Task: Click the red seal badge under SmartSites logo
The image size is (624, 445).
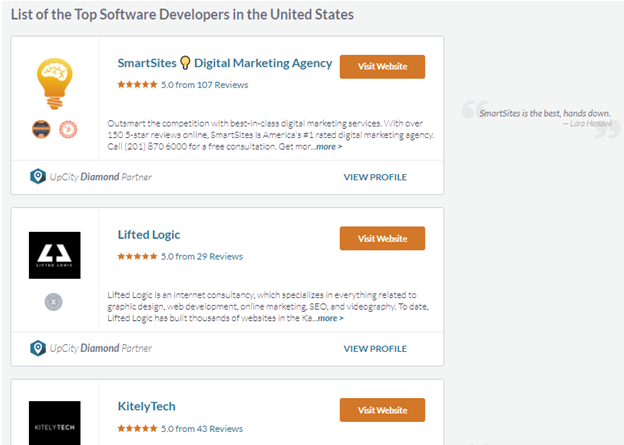Action: 68,129
